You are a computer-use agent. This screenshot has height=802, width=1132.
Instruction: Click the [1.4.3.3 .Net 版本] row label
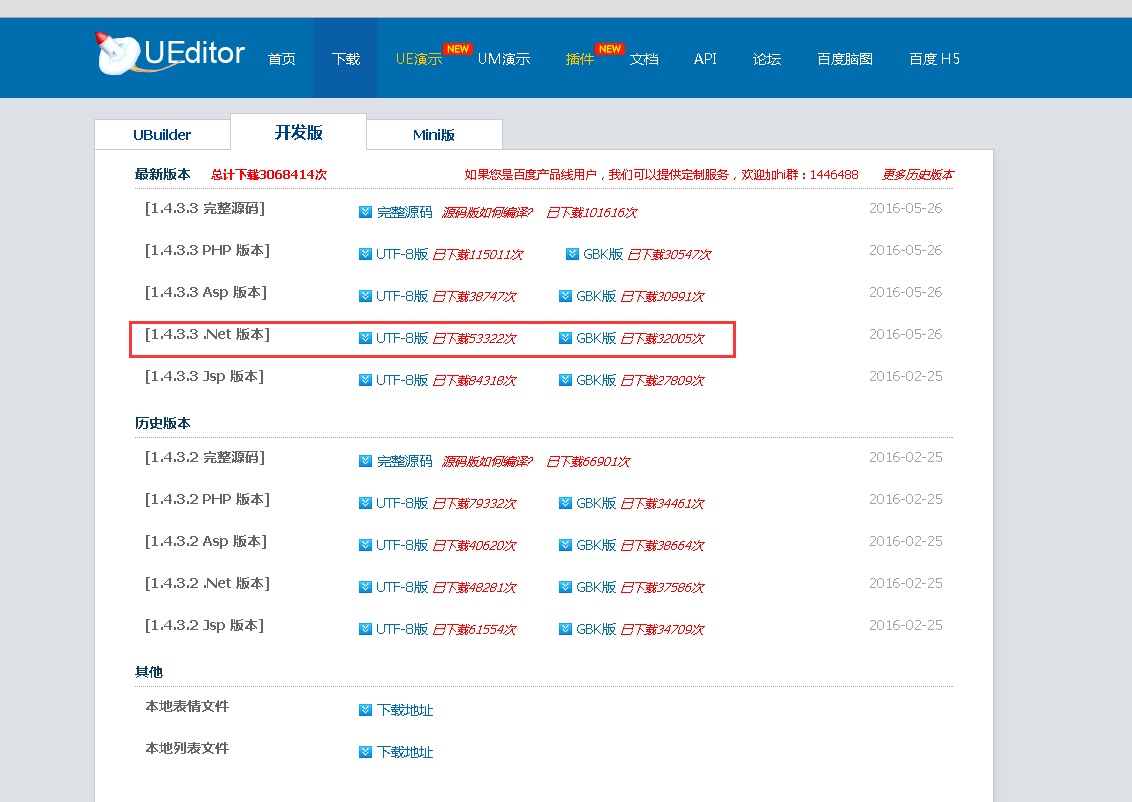coord(207,334)
